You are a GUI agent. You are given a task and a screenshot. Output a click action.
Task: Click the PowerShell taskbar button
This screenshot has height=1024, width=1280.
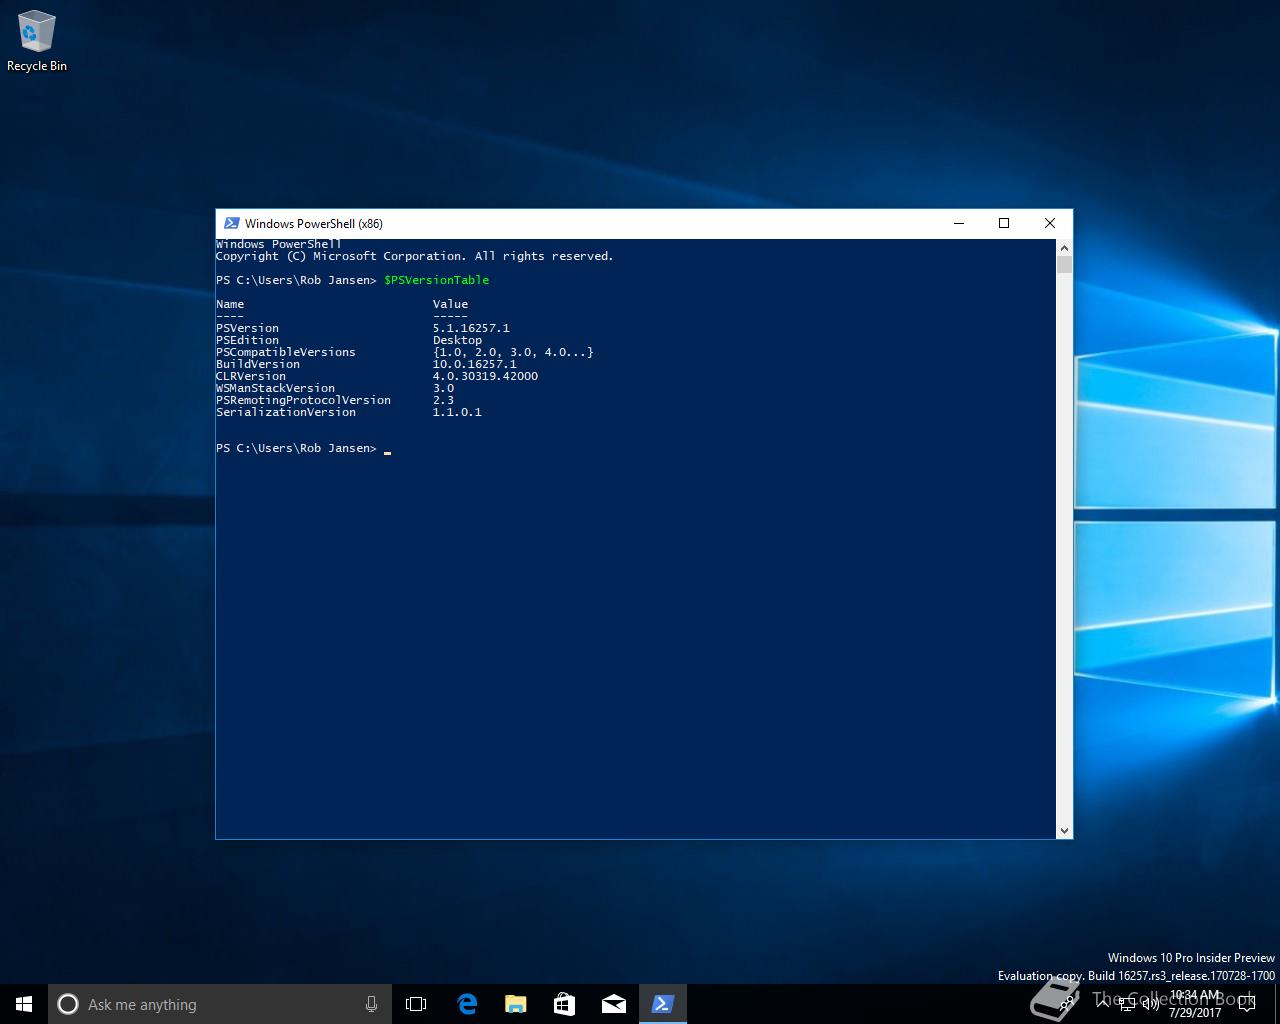pyautogui.click(x=662, y=1004)
